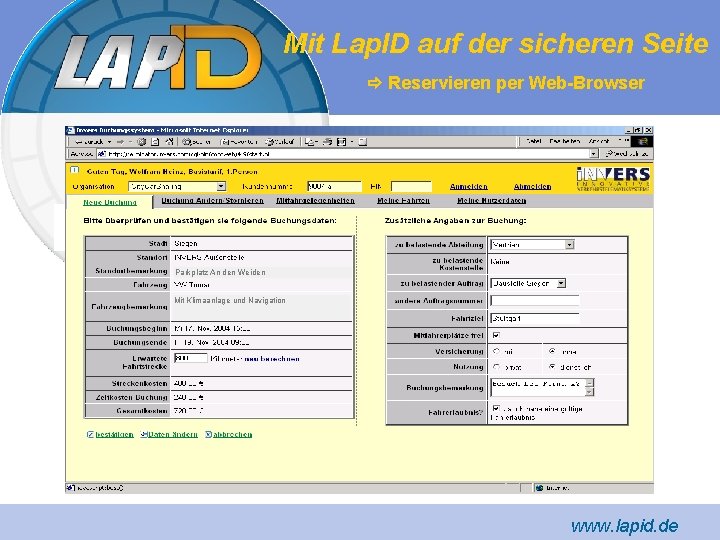
Task: Click the Internet zone icon in status bar
Action: 540,488
